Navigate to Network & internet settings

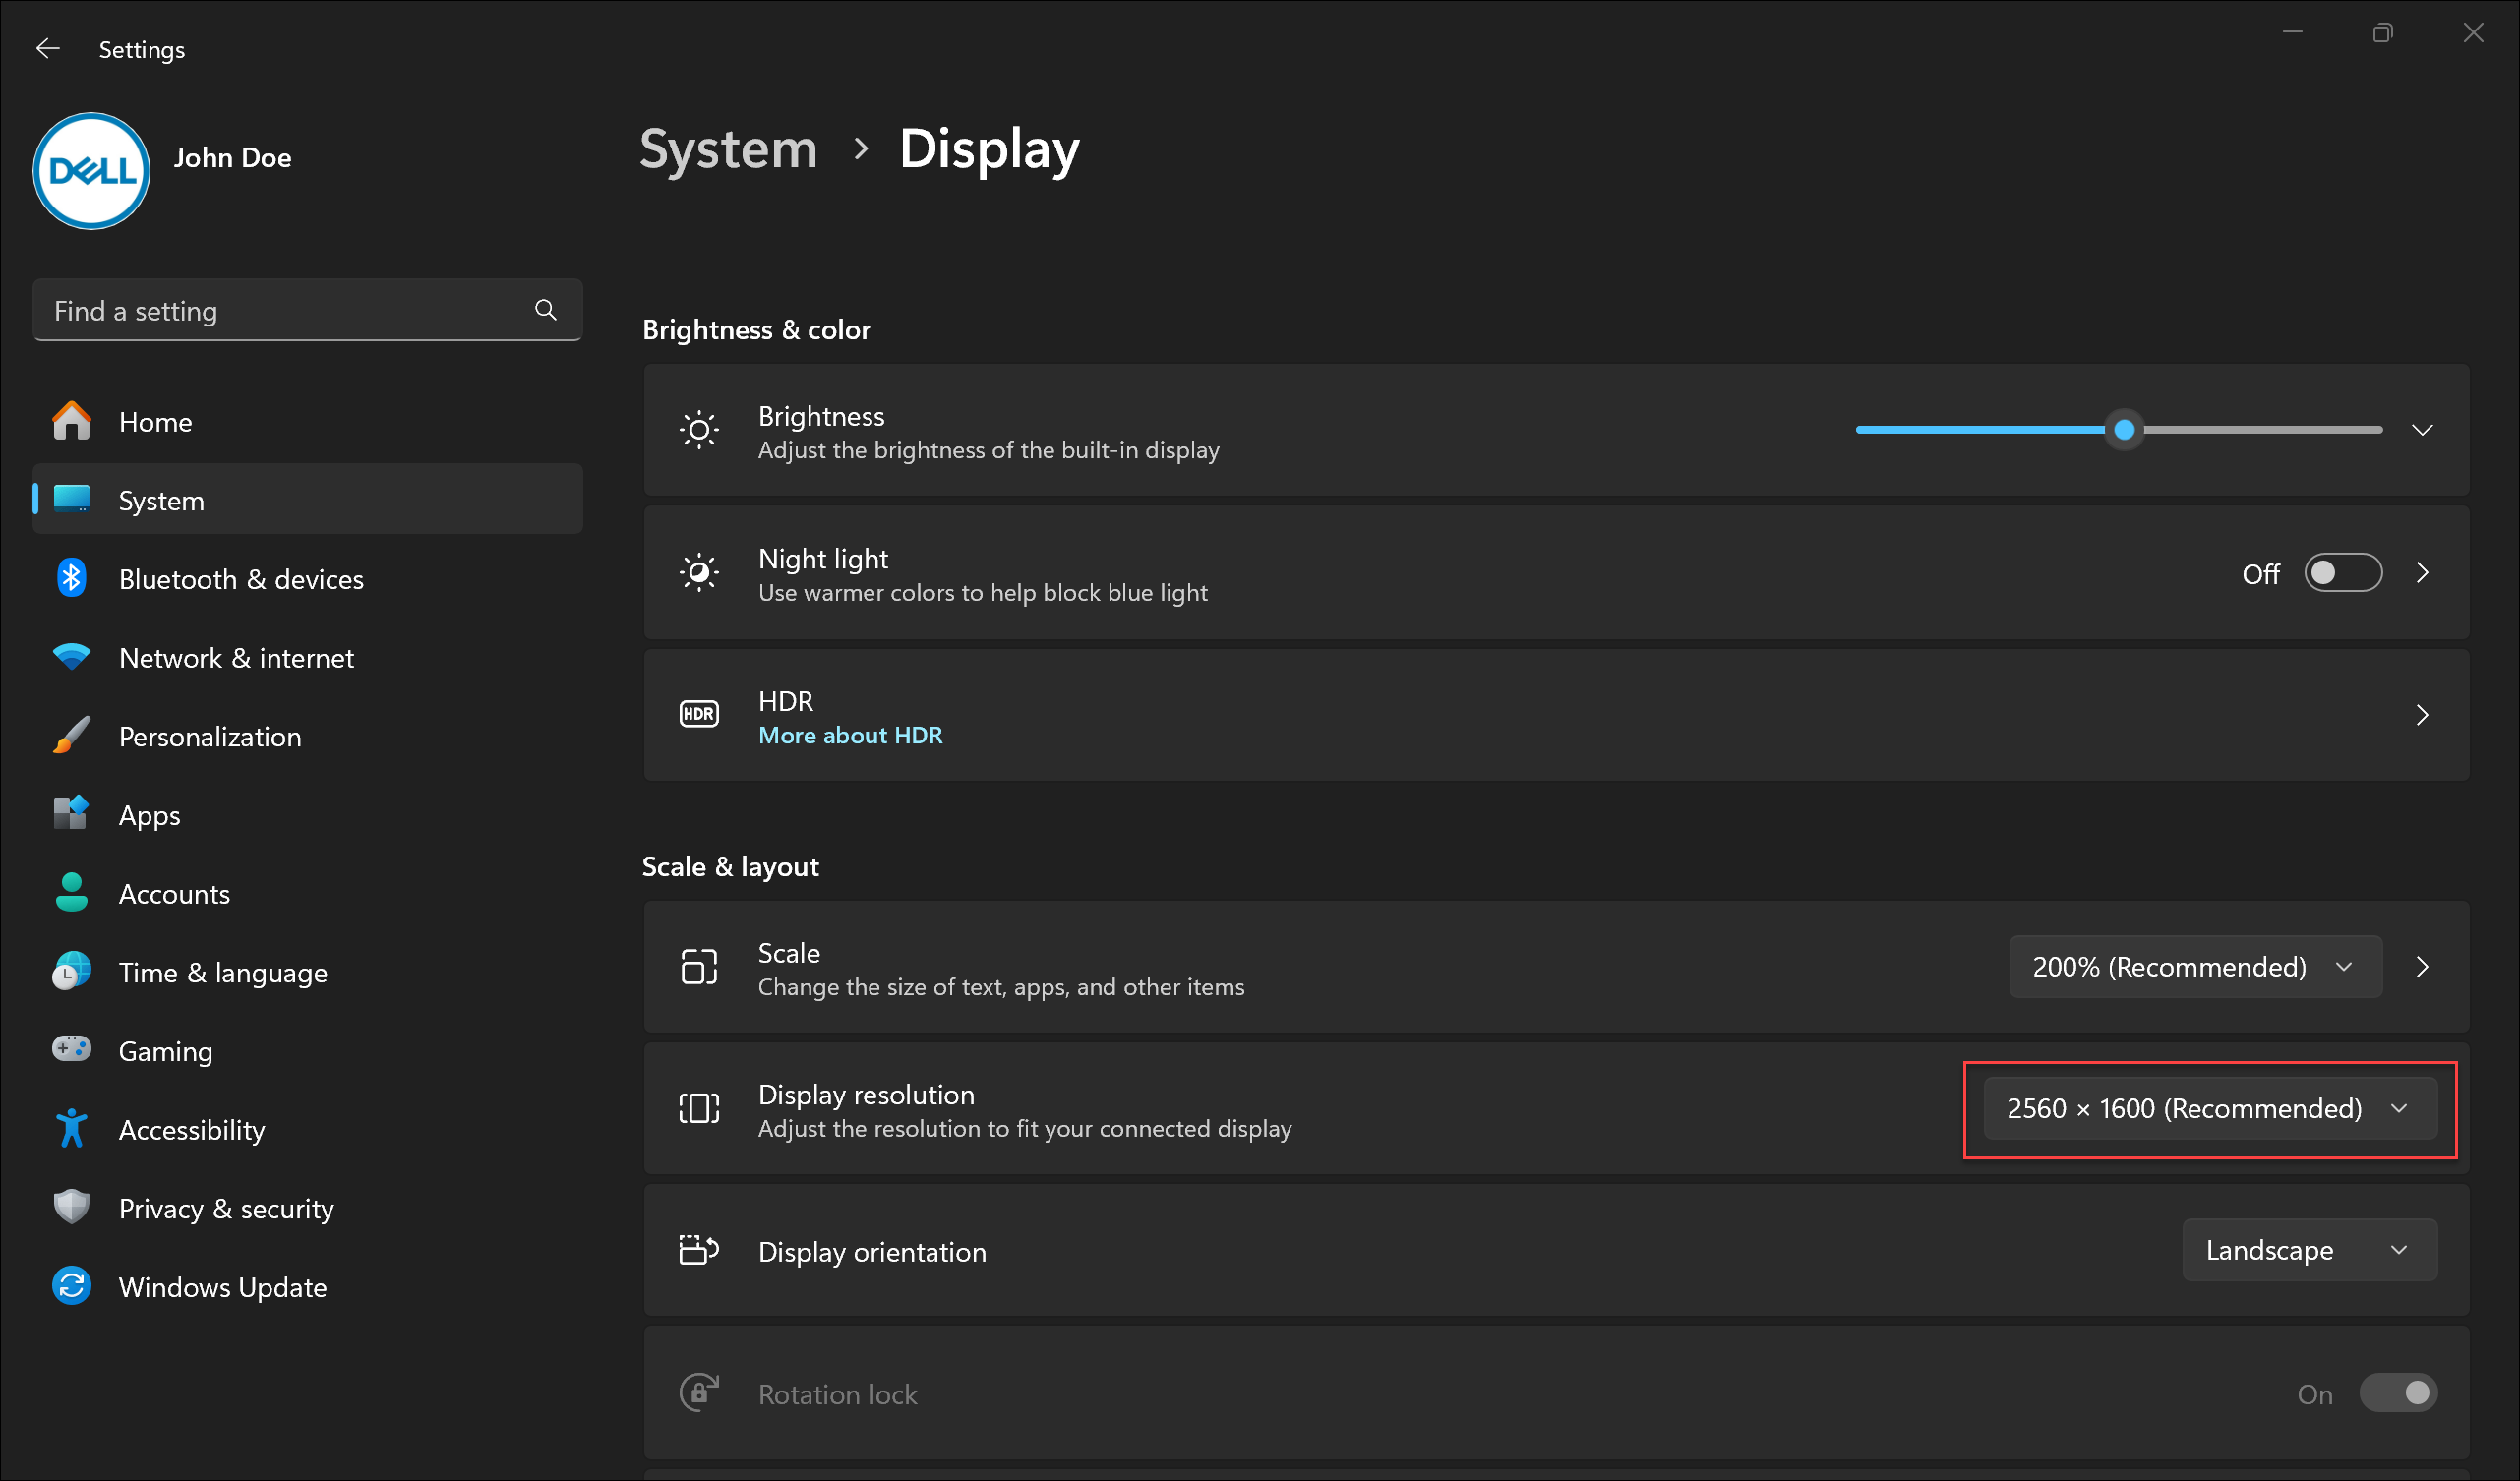click(236, 658)
